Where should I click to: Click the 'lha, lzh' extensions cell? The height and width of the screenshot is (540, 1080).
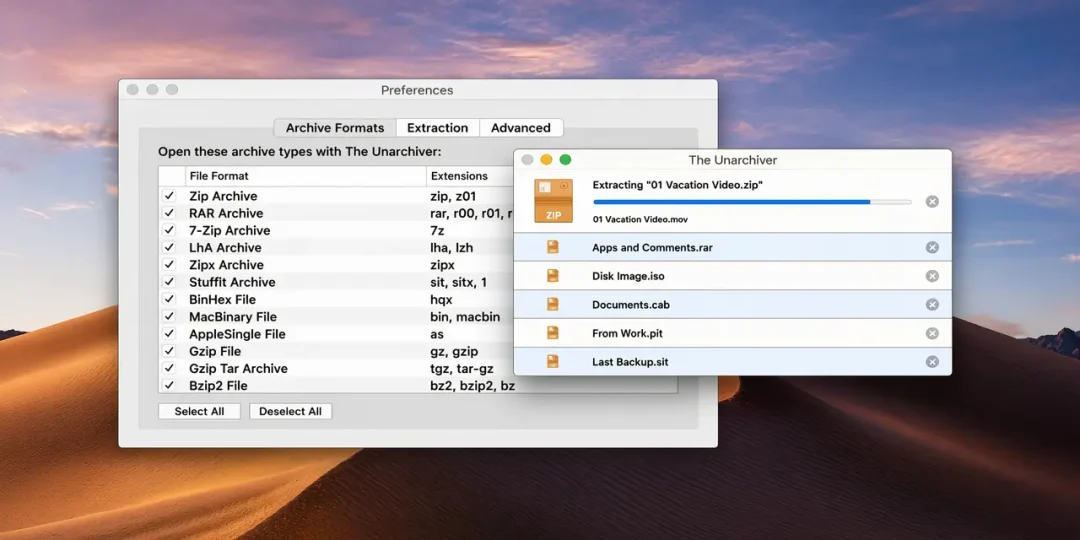(451, 247)
